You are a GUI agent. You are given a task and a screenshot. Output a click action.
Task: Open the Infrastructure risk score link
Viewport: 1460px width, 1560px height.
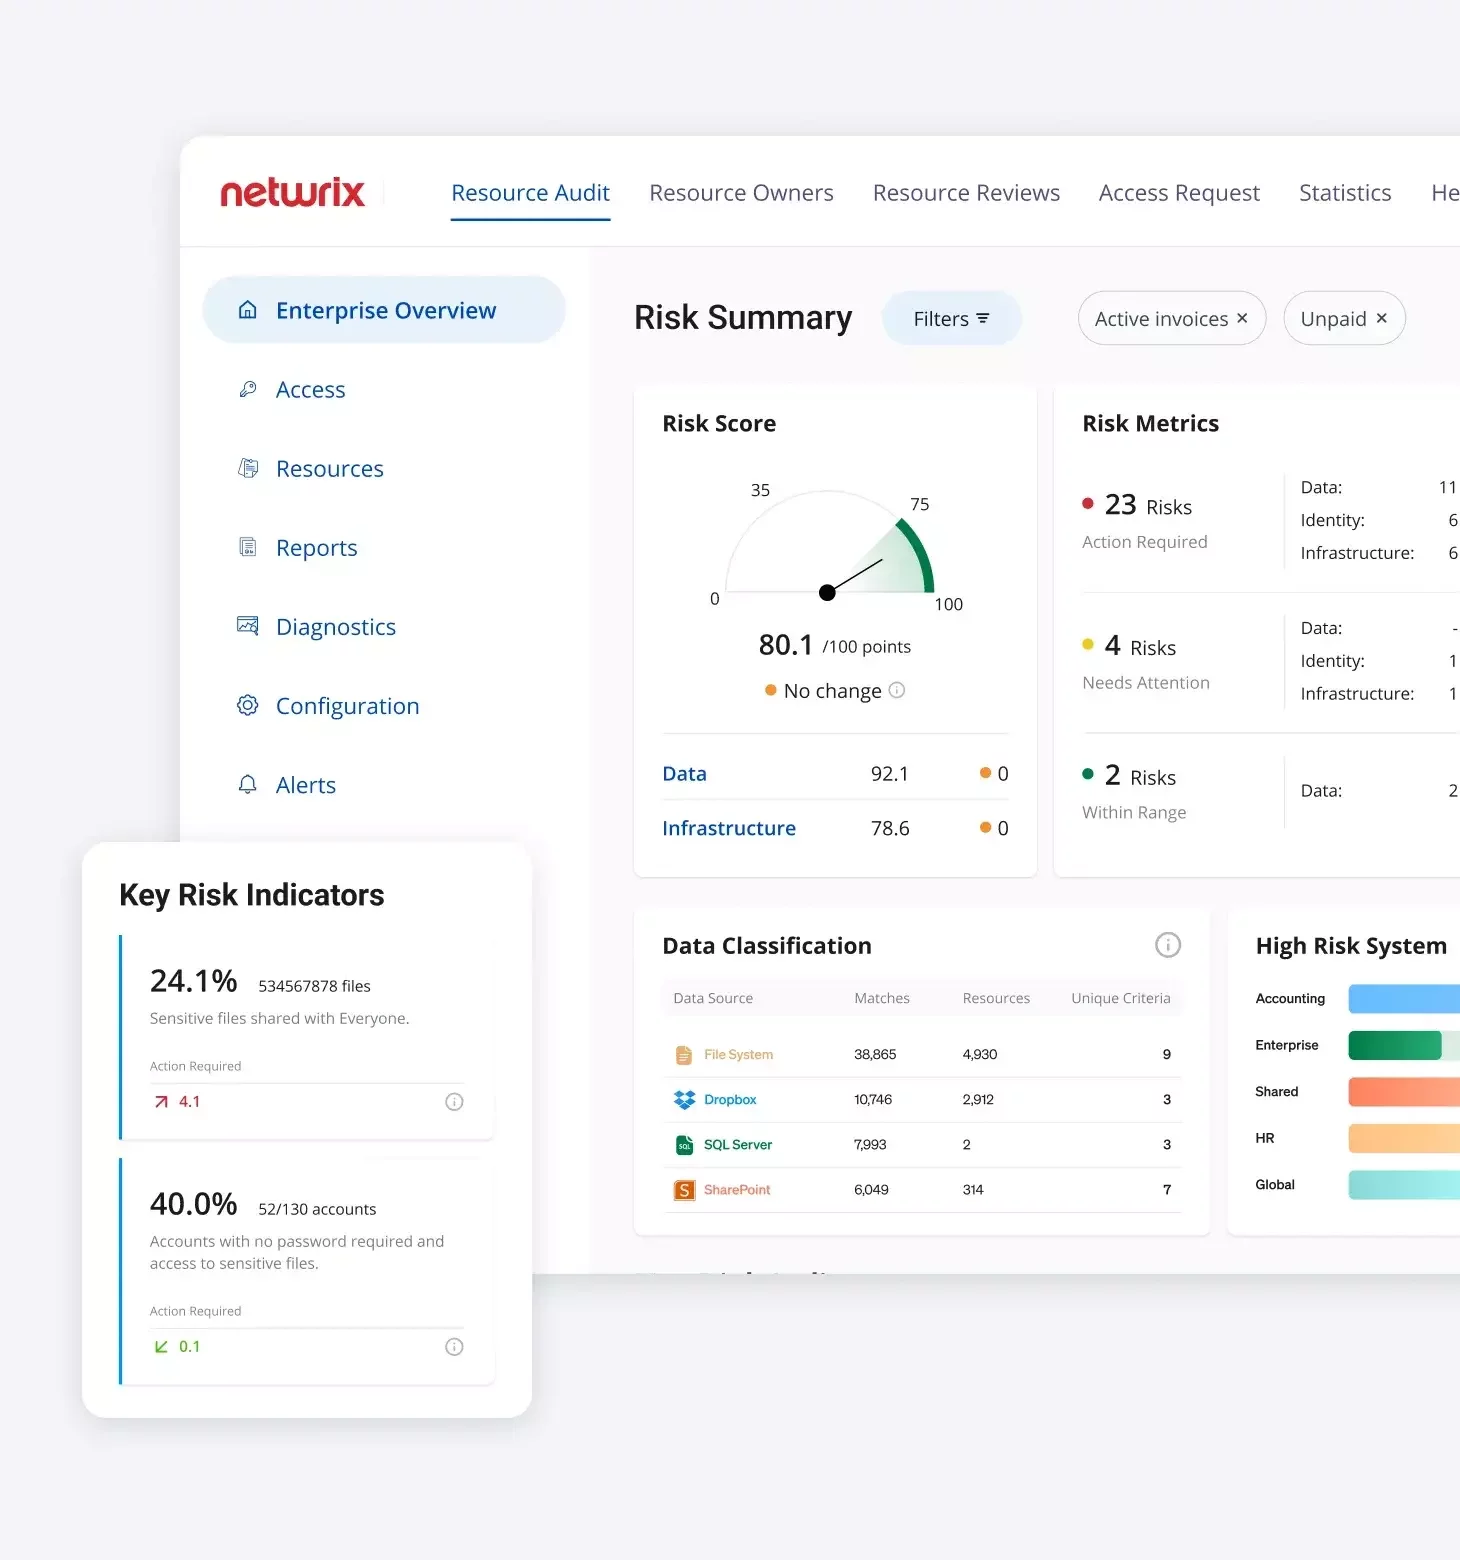click(729, 828)
